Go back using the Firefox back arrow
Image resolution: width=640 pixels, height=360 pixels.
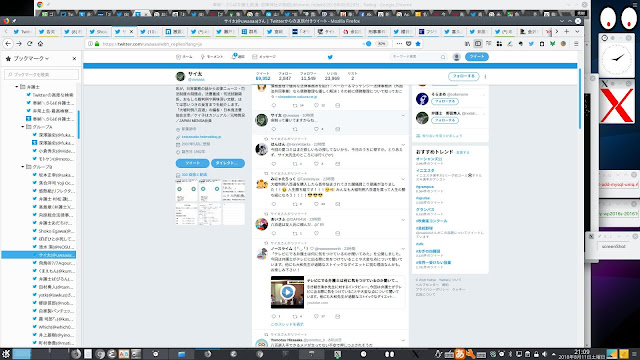pyautogui.click(x=8, y=44)
